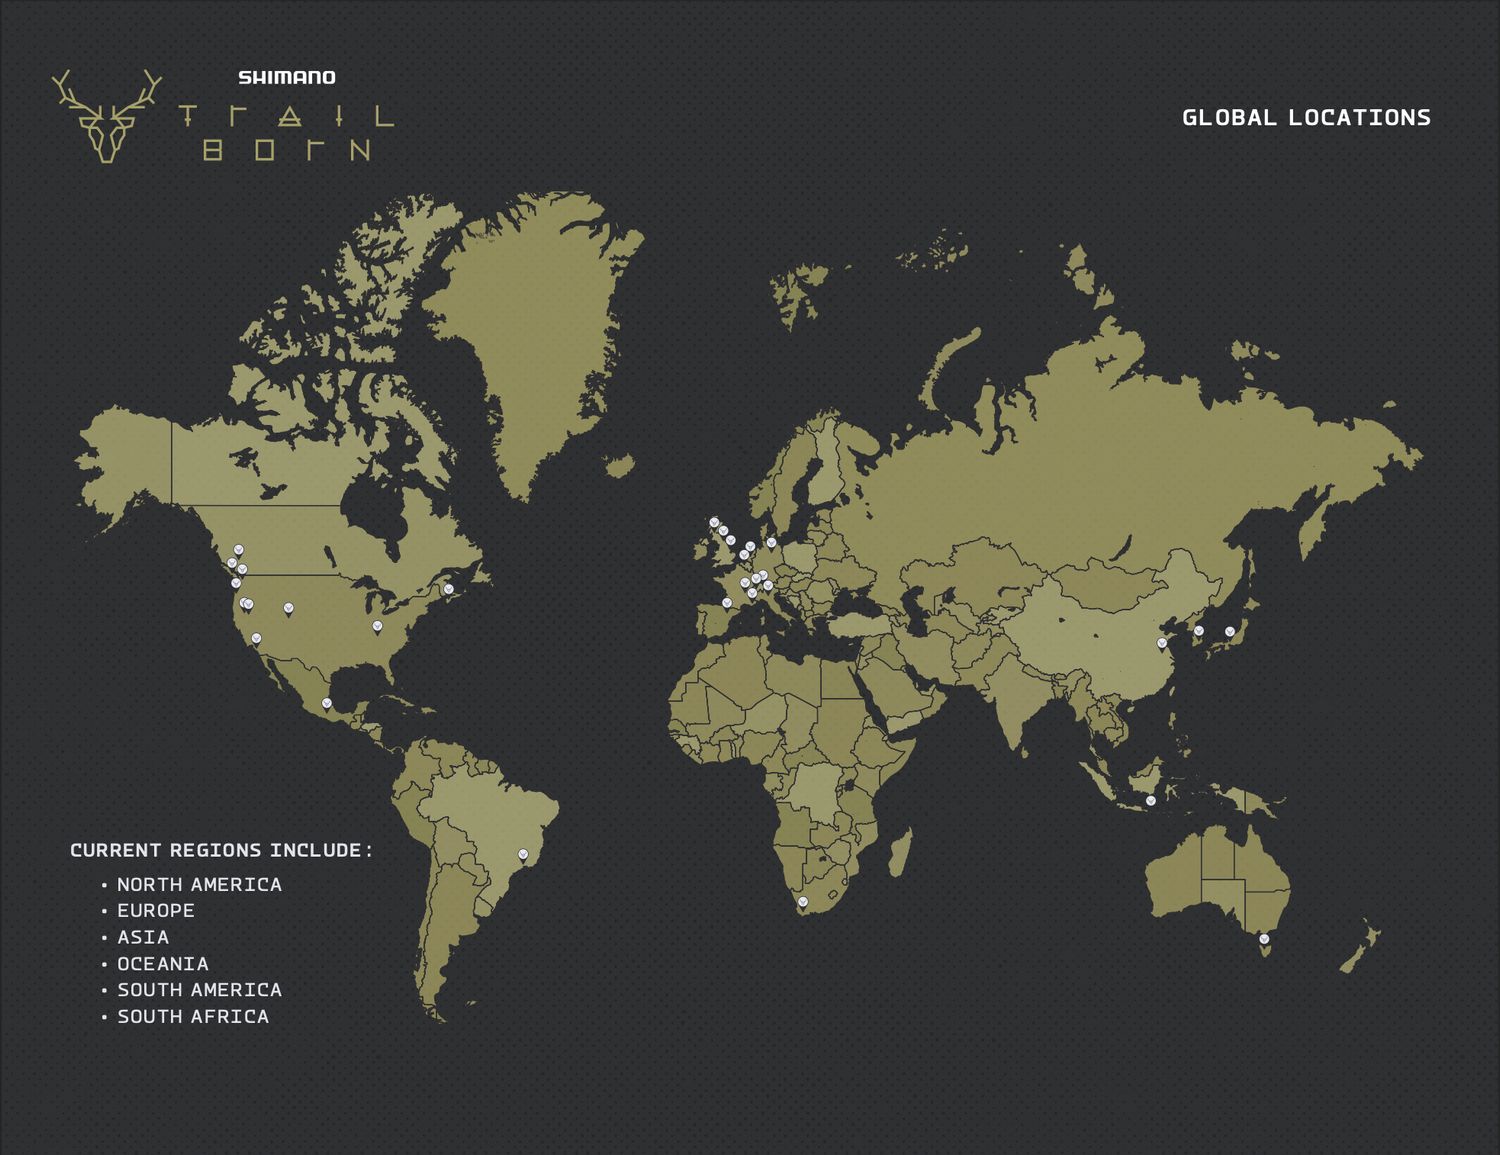Click the Japan location pin

click(x=1230, y=632)
